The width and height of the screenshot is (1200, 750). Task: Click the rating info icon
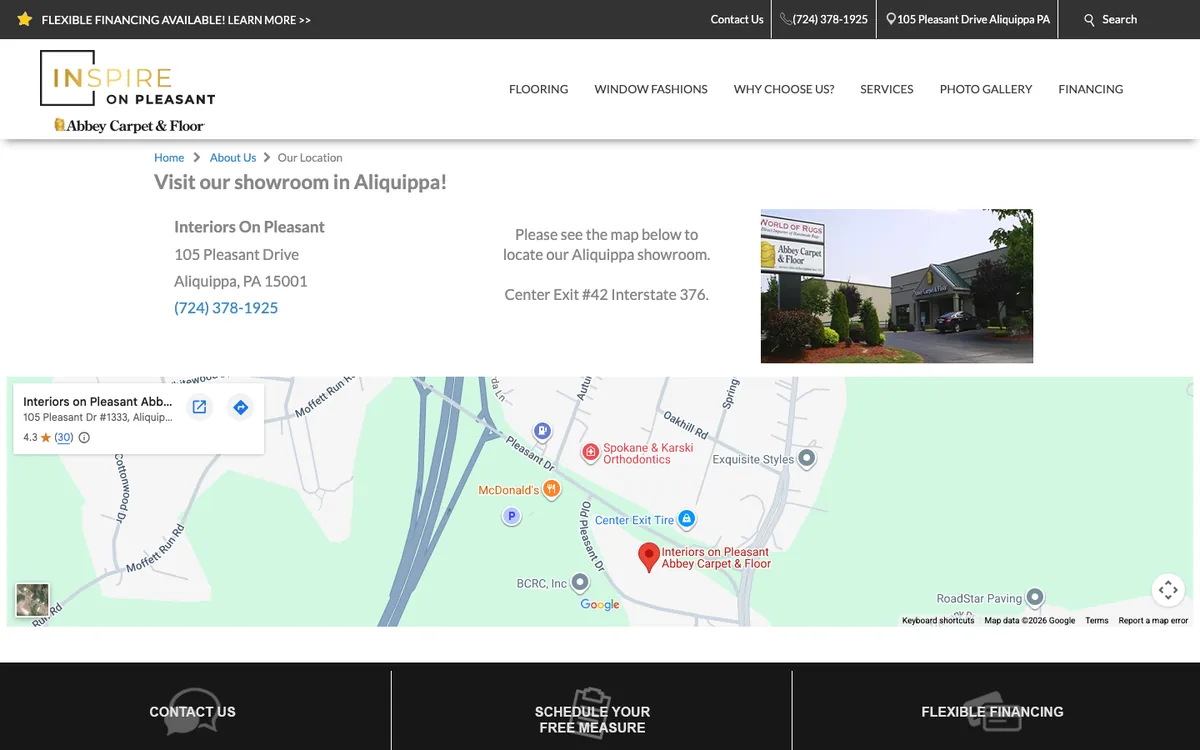tap(84, 437)
